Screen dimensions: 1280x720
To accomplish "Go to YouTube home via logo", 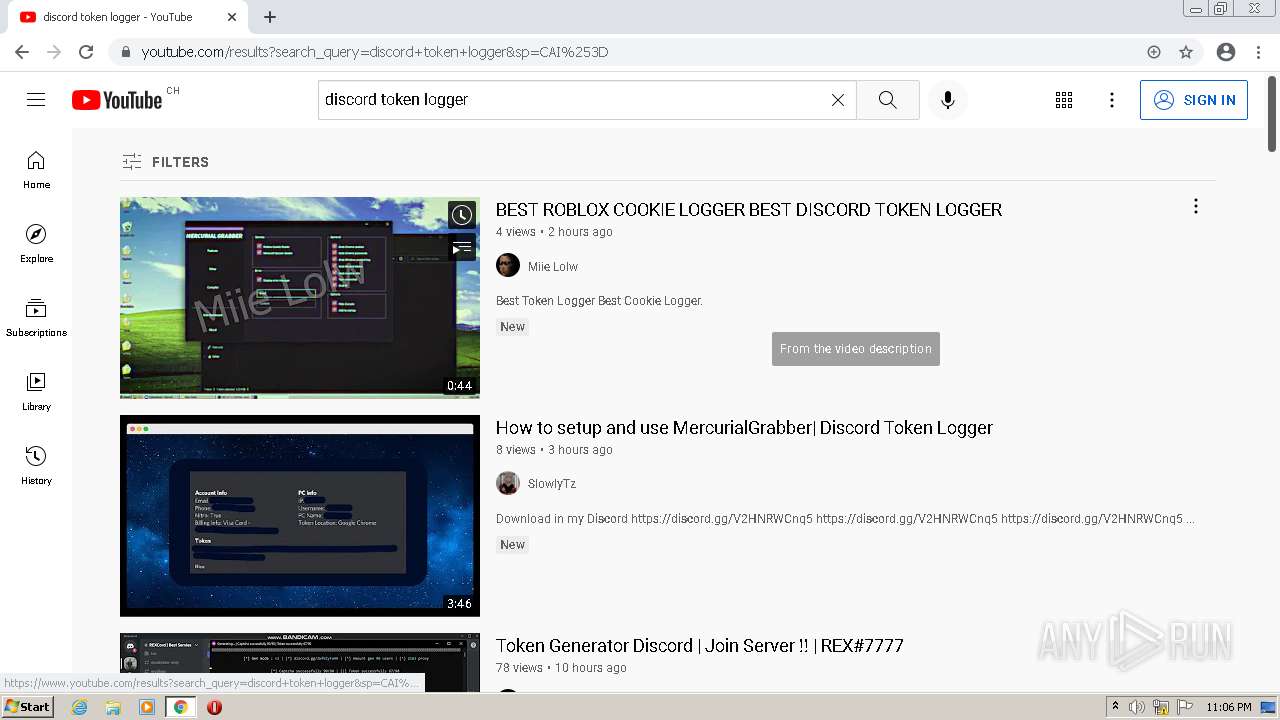I will pyautogui.click(x=117, y=100).
